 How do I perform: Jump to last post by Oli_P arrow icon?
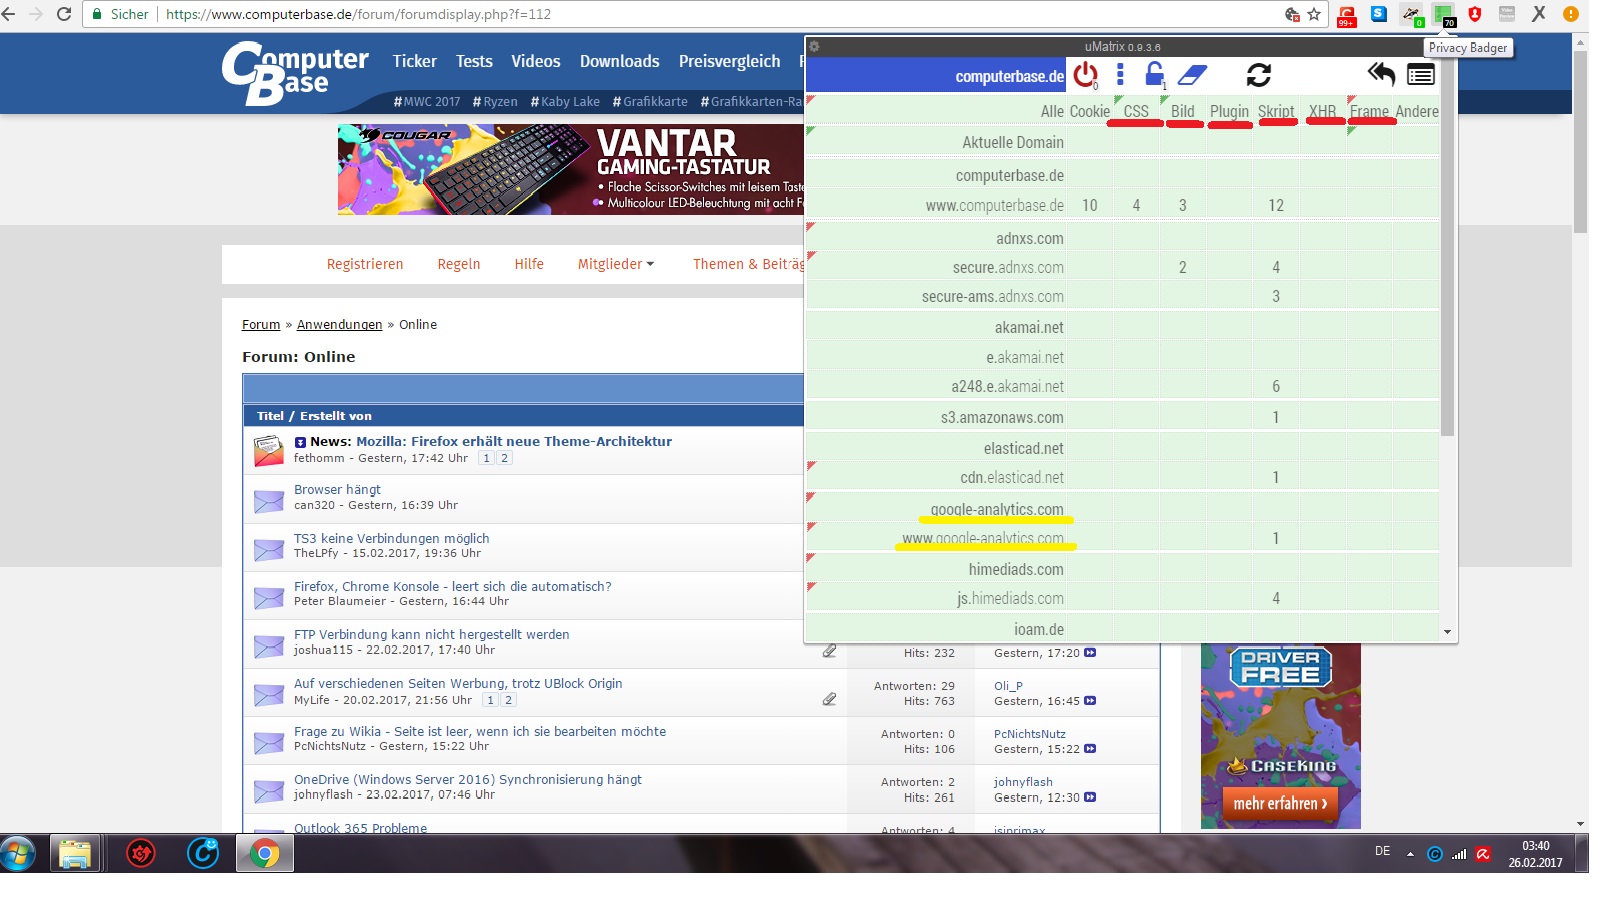coord(1090,701)
